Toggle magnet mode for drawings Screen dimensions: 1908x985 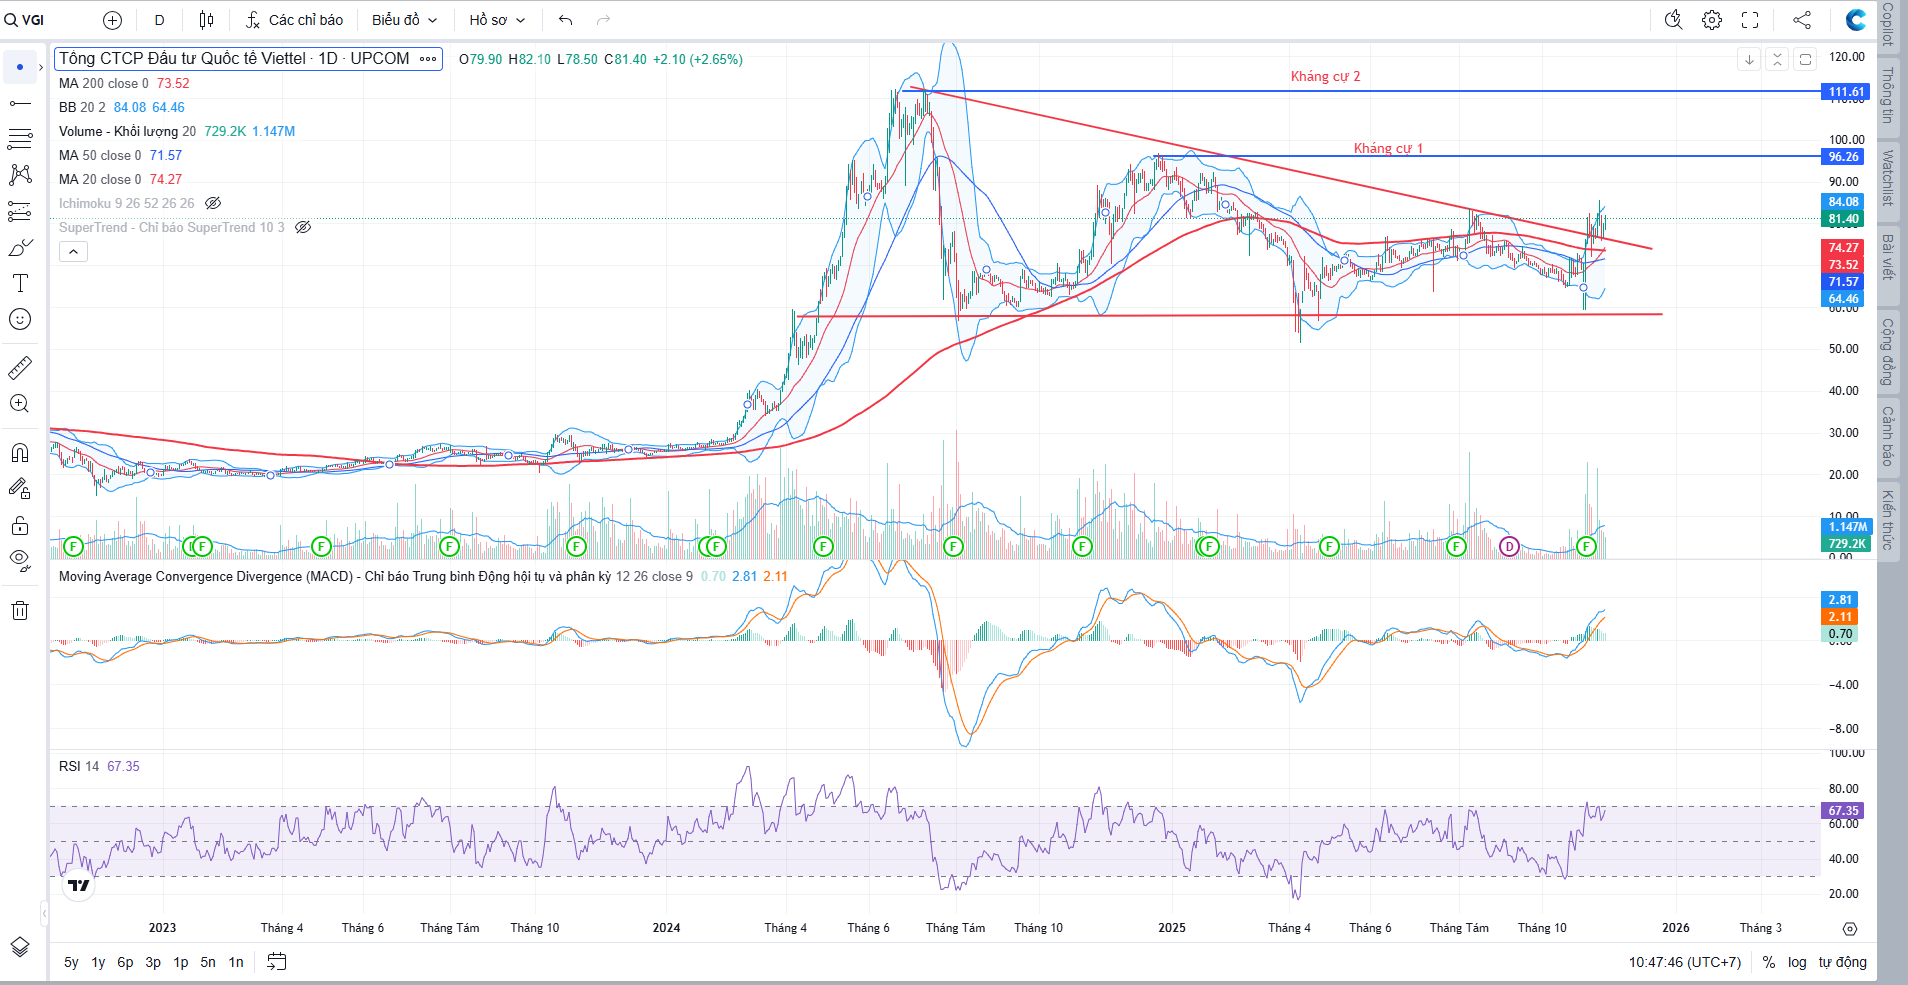click(x=20, y=453)
